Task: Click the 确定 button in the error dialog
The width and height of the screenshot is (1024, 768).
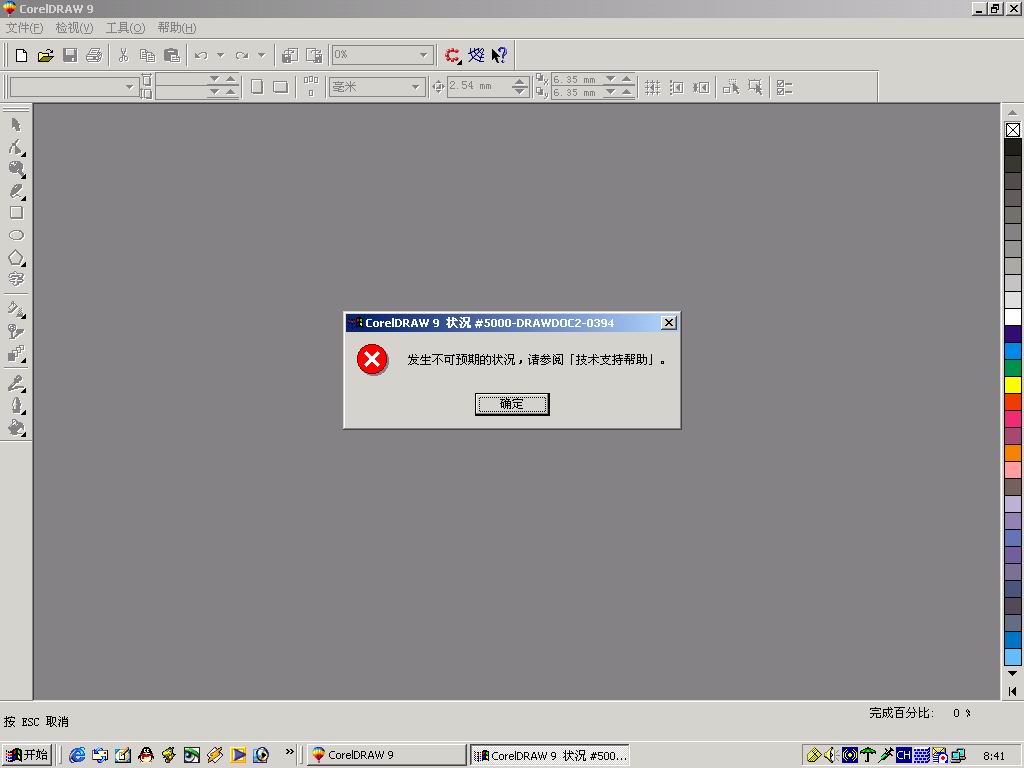Action: tap(512, 404)
